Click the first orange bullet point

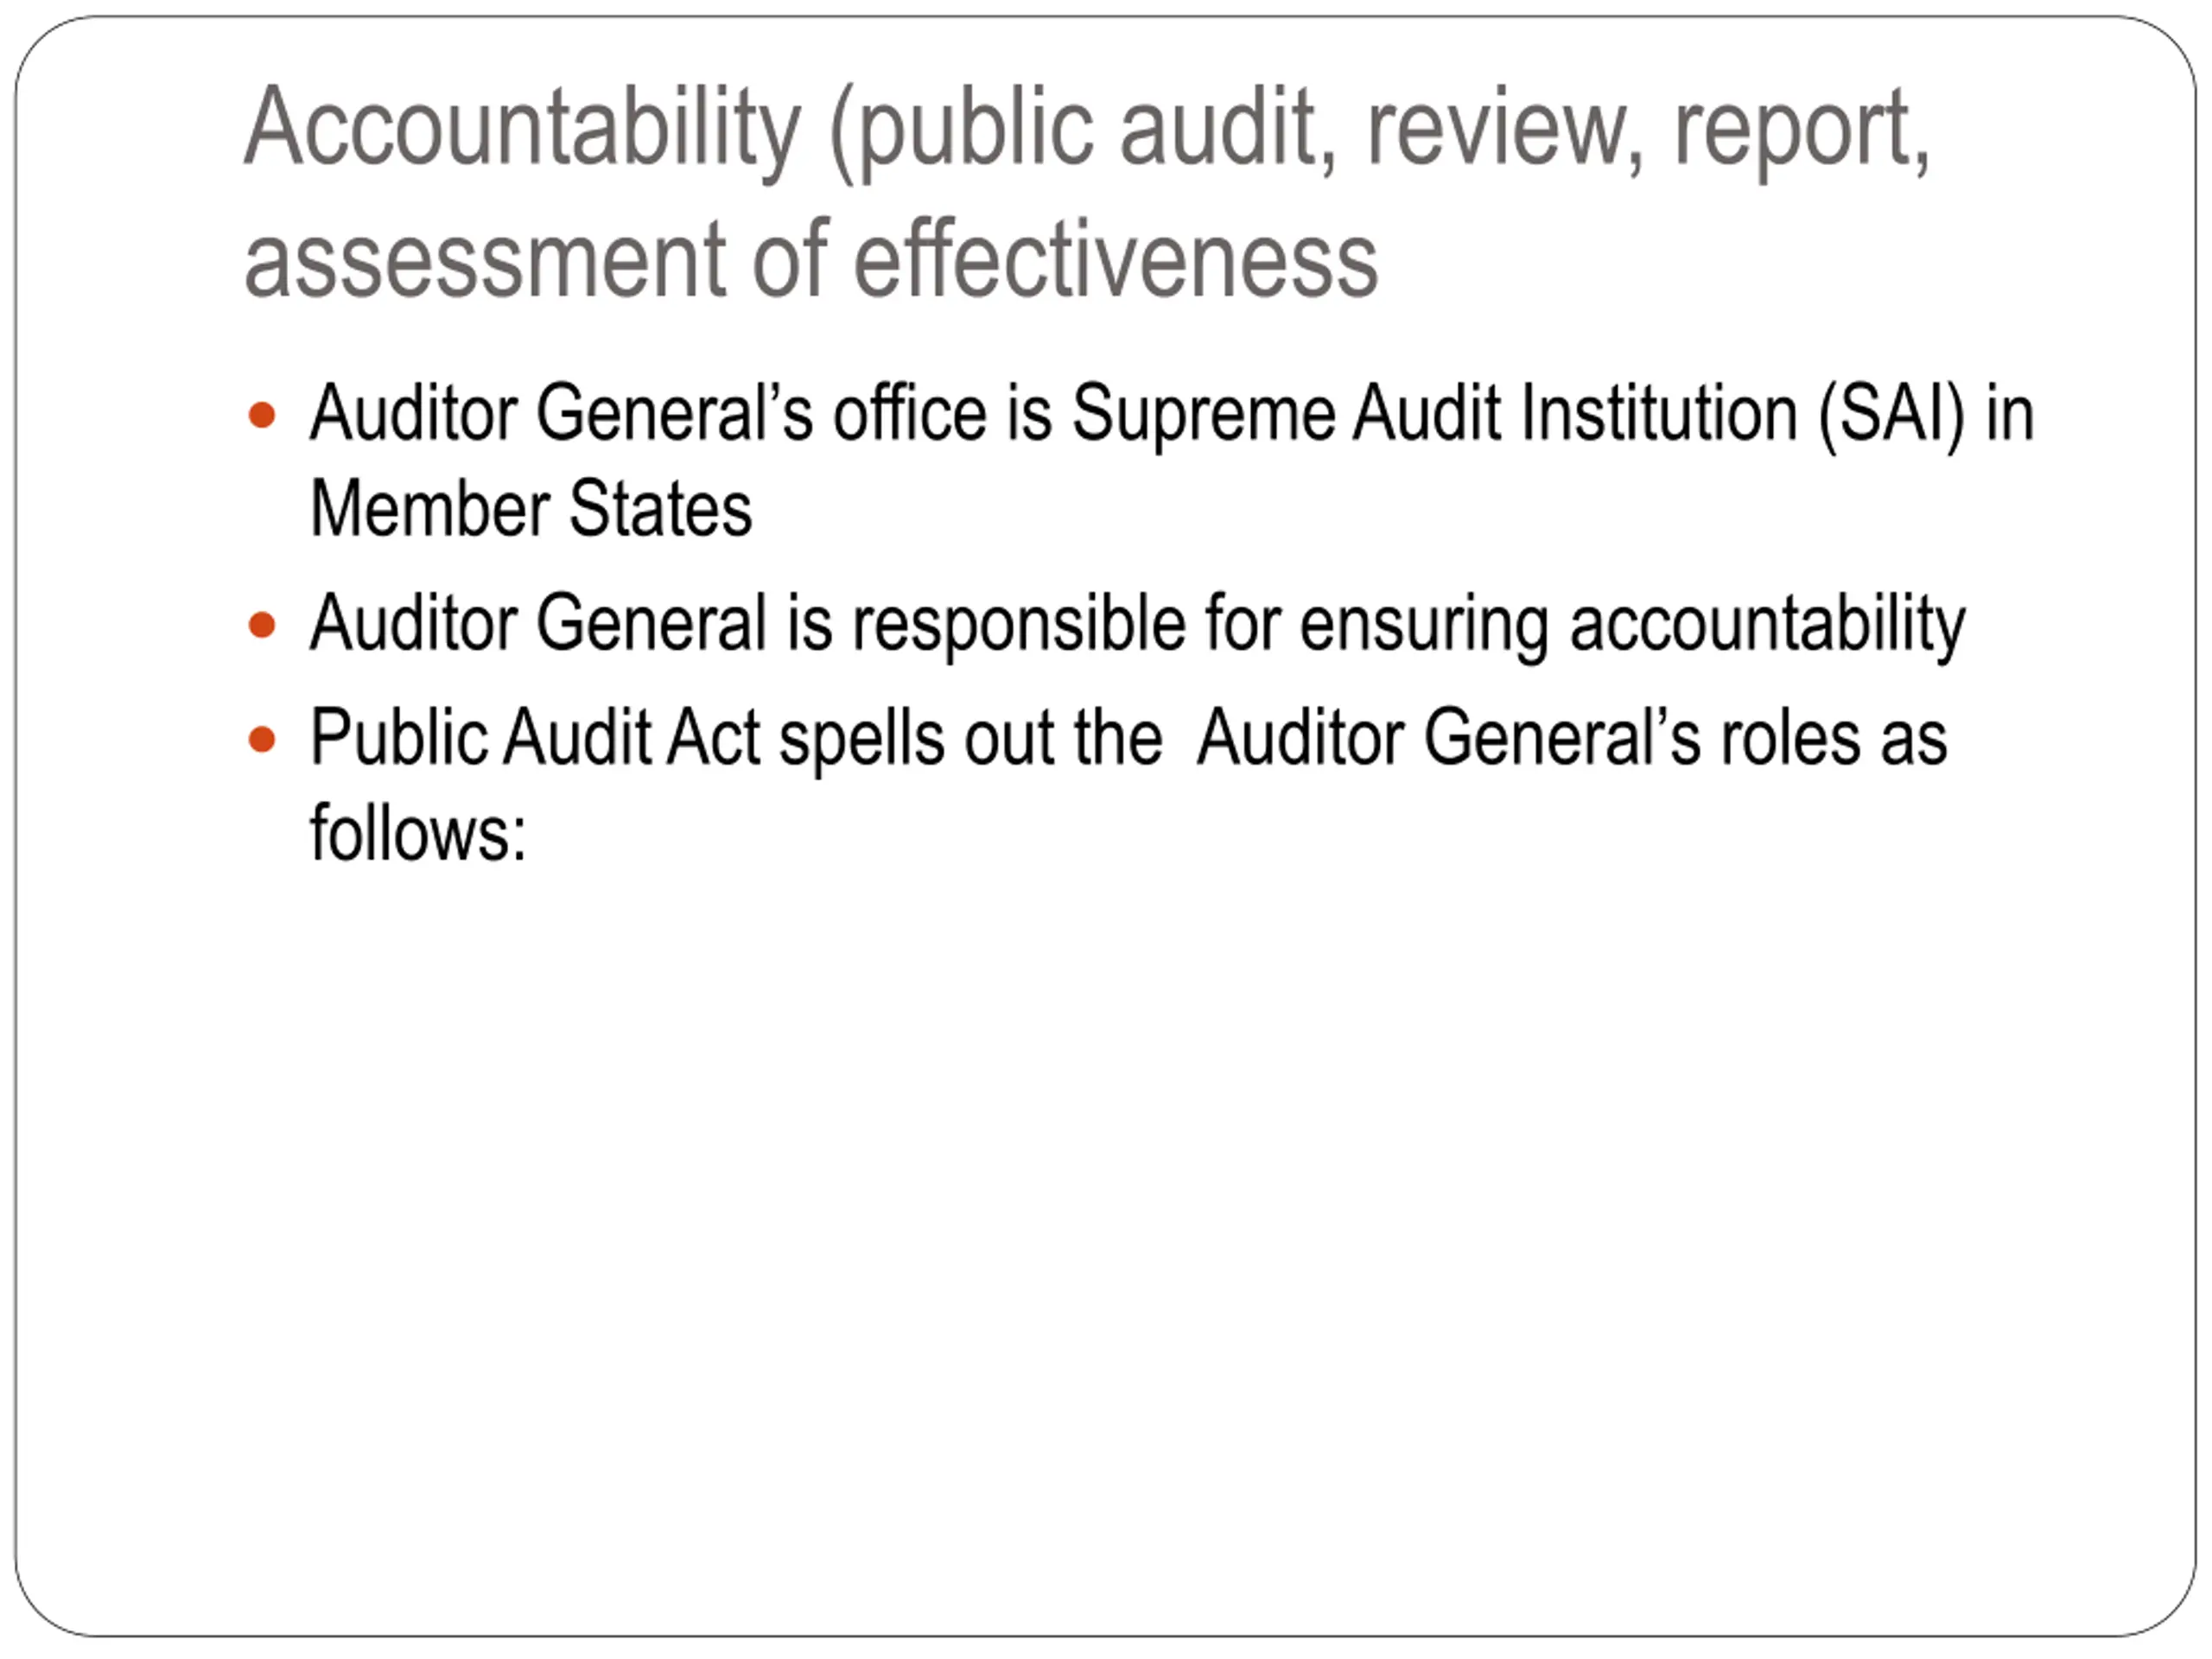pos(262,414)
